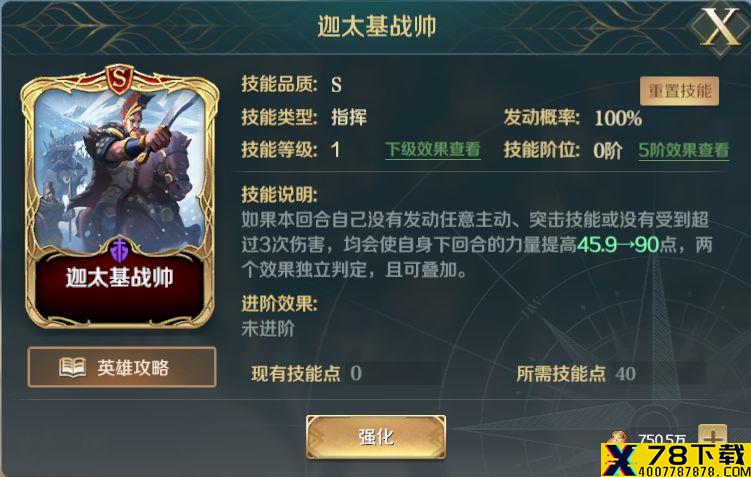Image resolution: width=751 pixels, height=477 pixels.
Task: Click the 迦太基战帅 panel title
Action: click(376, 26)
